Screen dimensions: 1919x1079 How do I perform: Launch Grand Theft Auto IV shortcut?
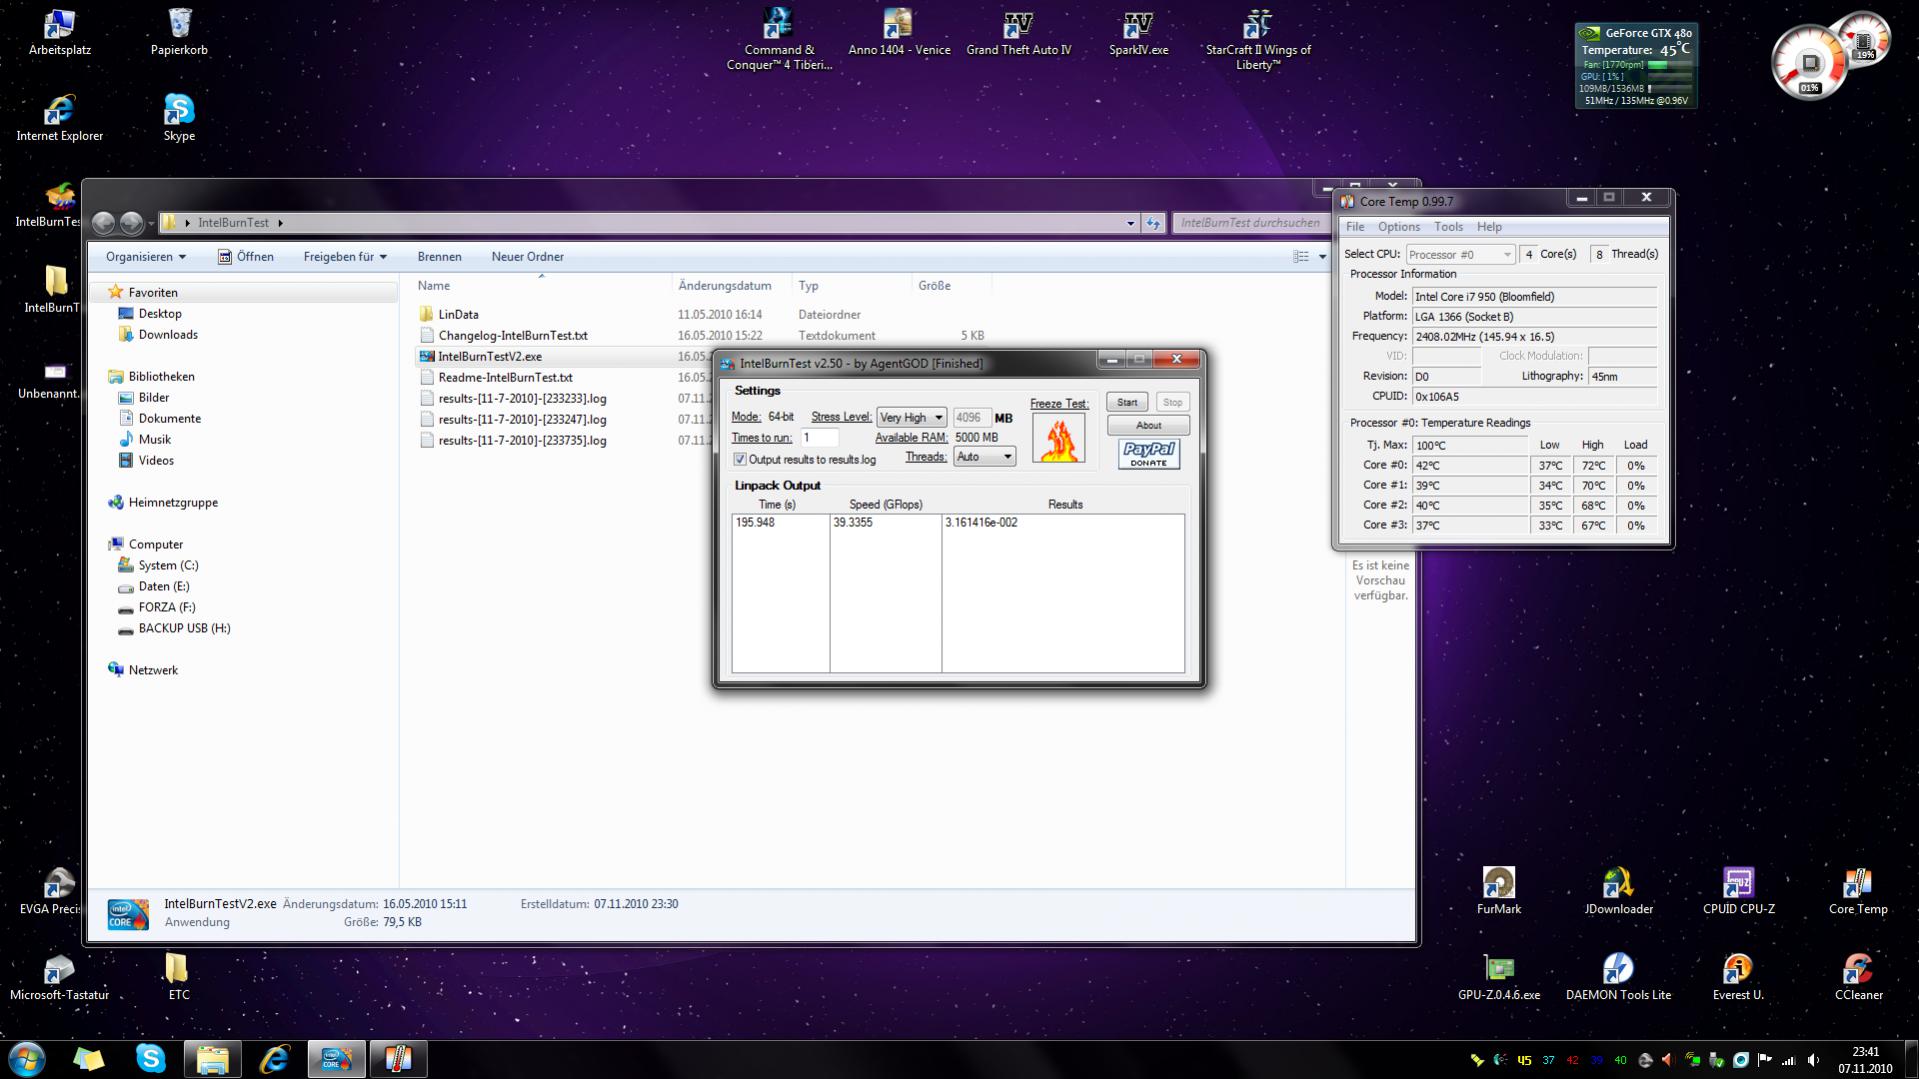[1018, 32]
